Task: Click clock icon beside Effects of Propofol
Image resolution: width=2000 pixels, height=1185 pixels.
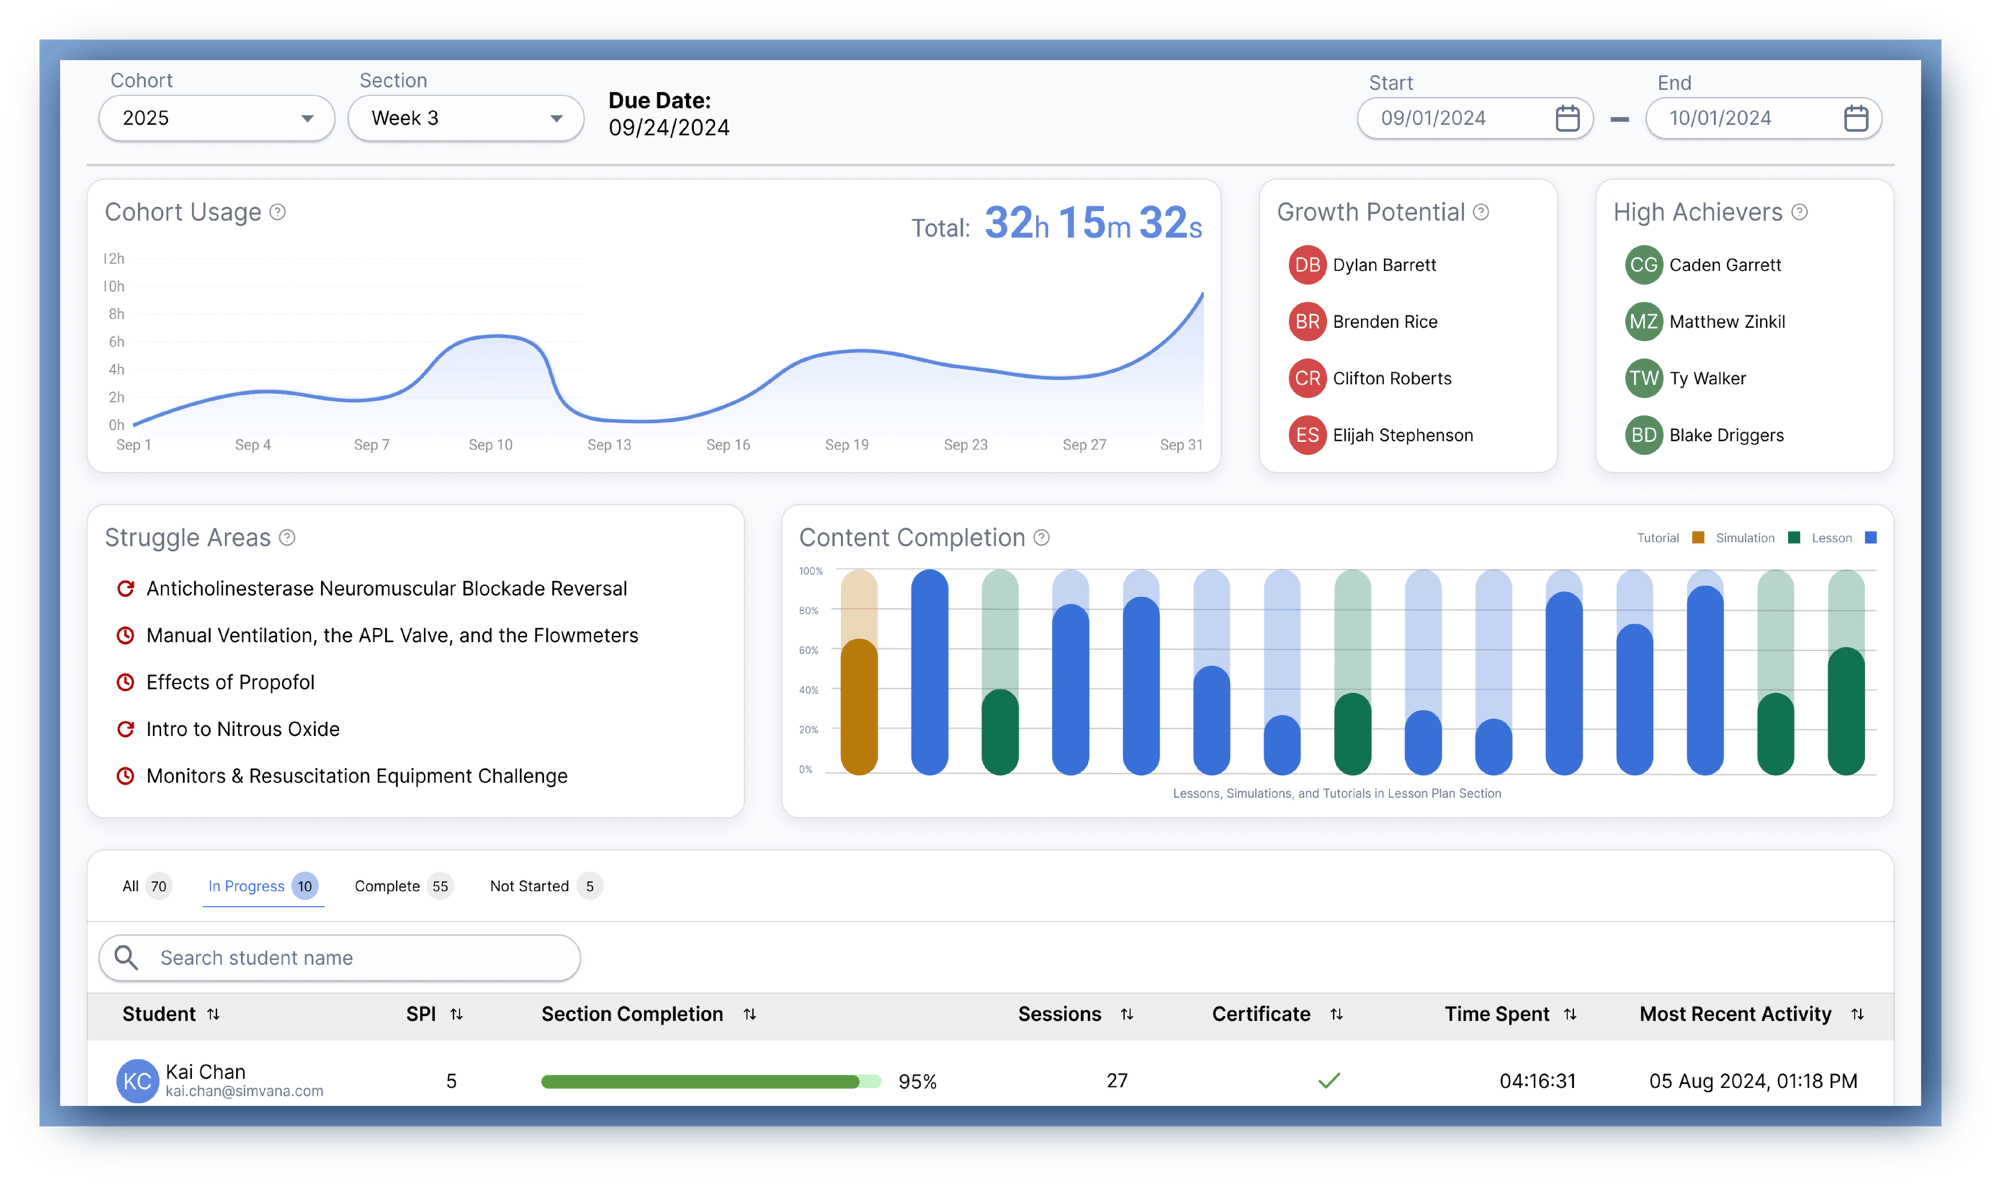Action: (125, 683)
